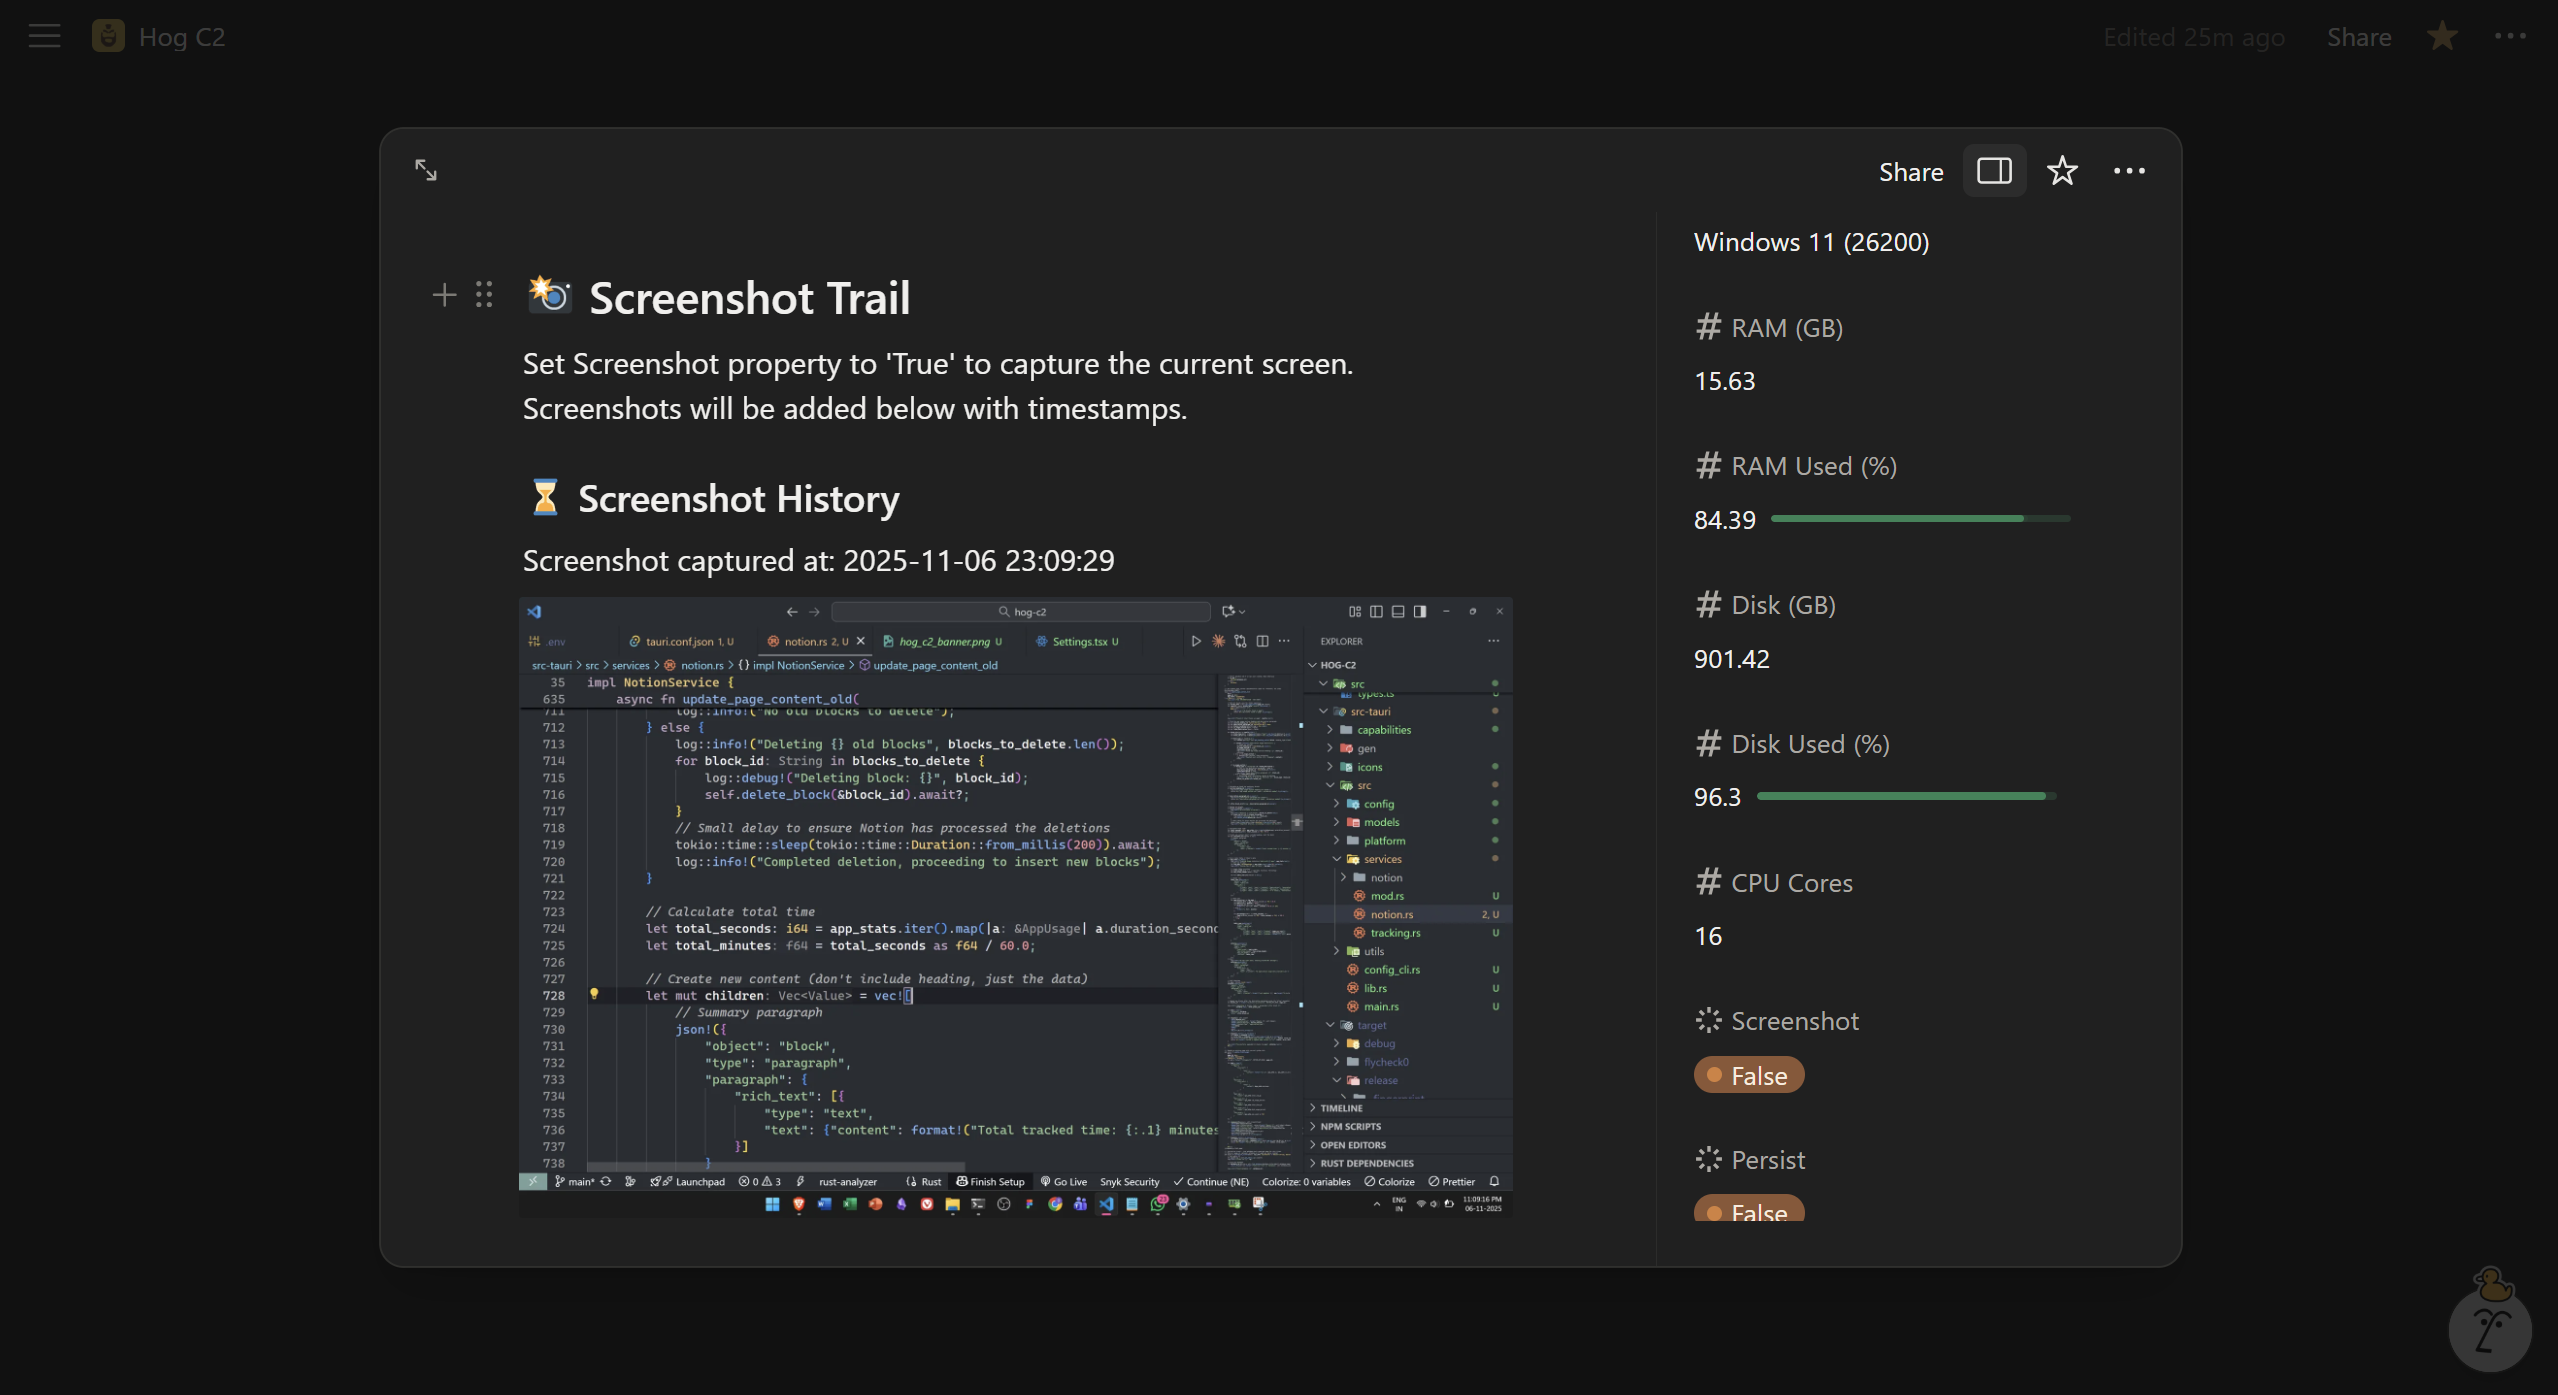
Task: Open the peek's three-dot options menu
Action: click(x=2129, y=171)
